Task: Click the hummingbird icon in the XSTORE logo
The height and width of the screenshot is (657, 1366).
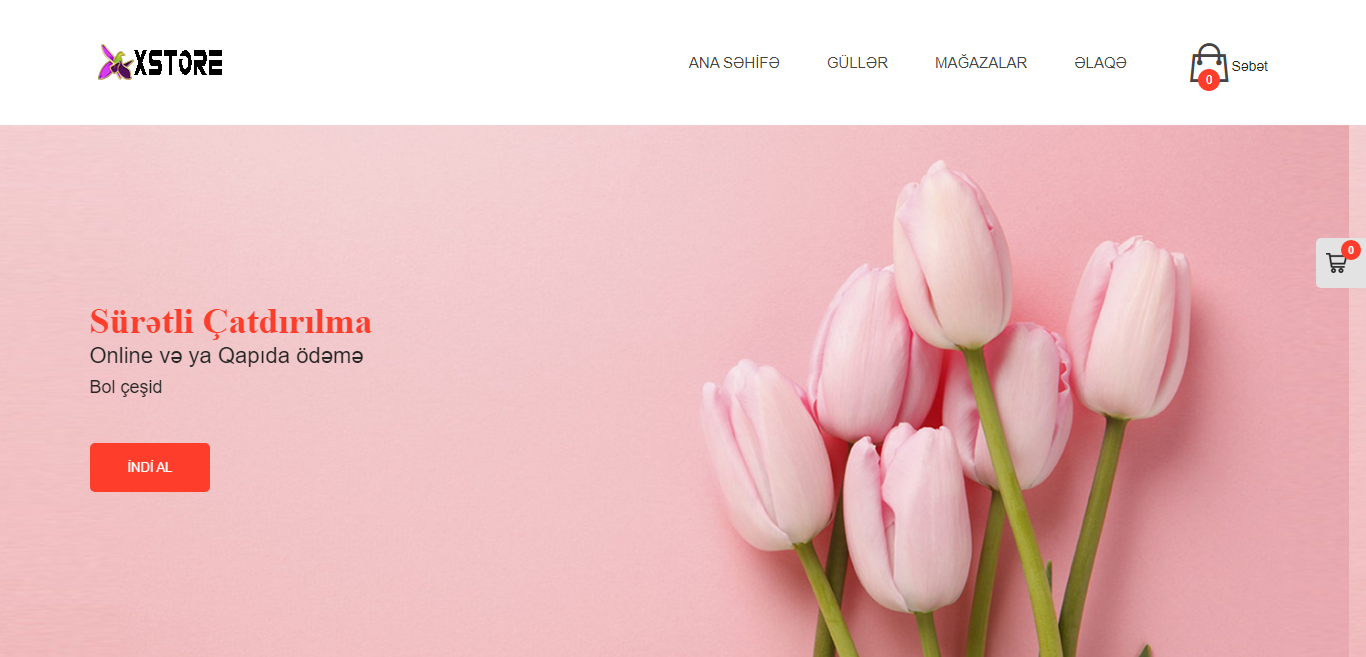Action: (115, 63)
